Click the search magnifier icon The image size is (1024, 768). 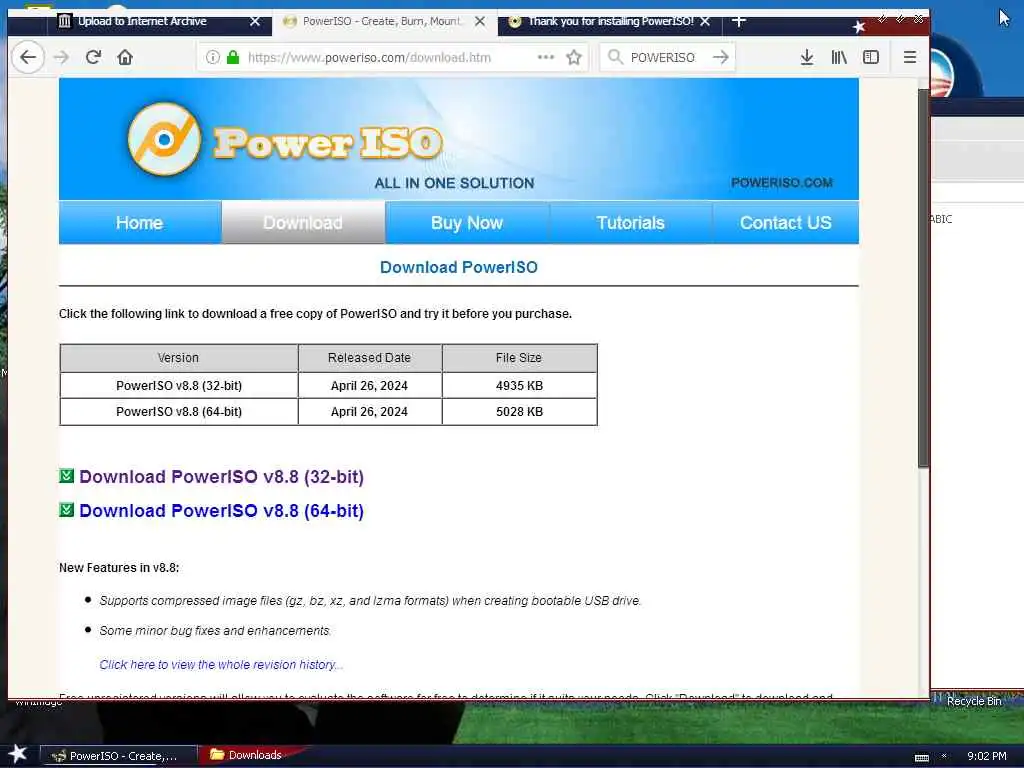coord(615,57)
